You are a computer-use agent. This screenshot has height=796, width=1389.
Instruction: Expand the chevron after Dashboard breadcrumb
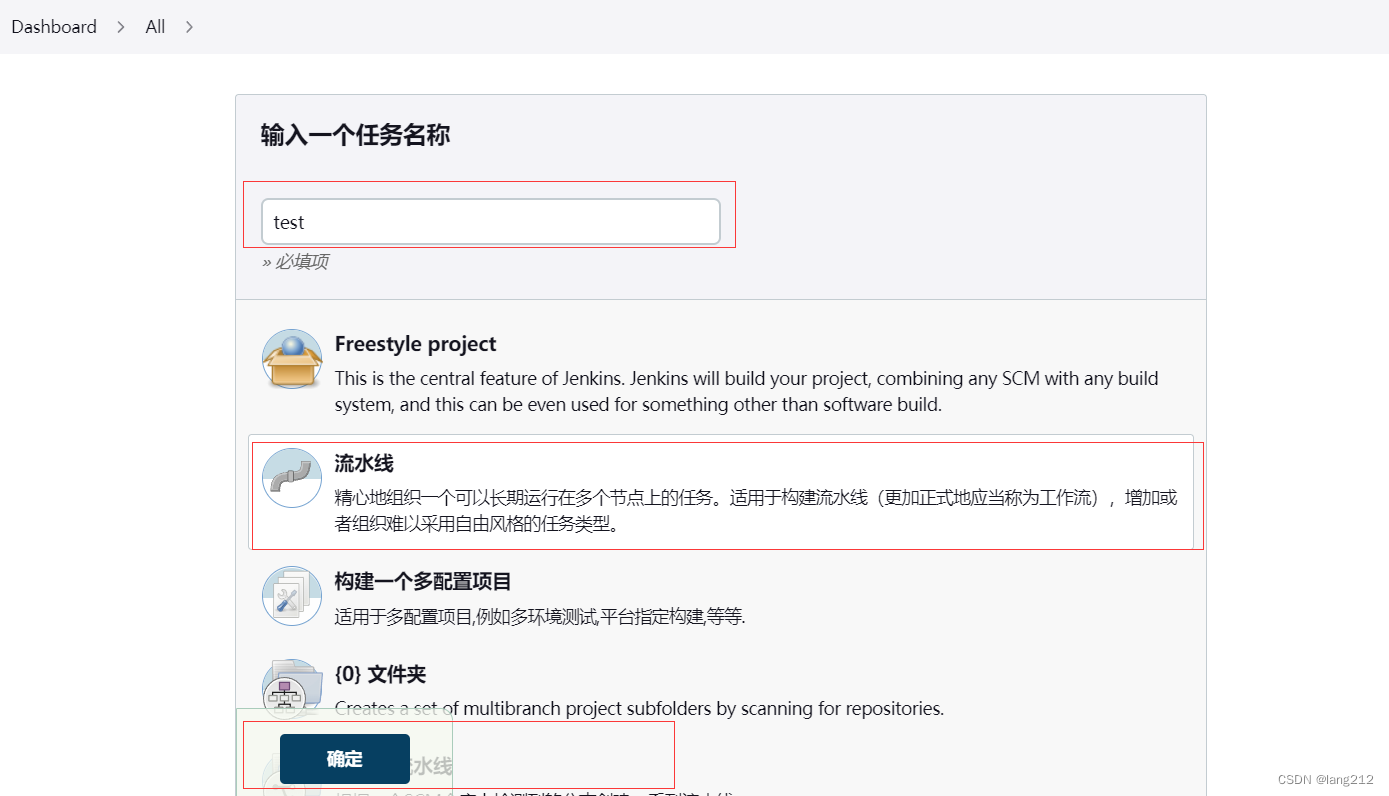click(121, 27)
